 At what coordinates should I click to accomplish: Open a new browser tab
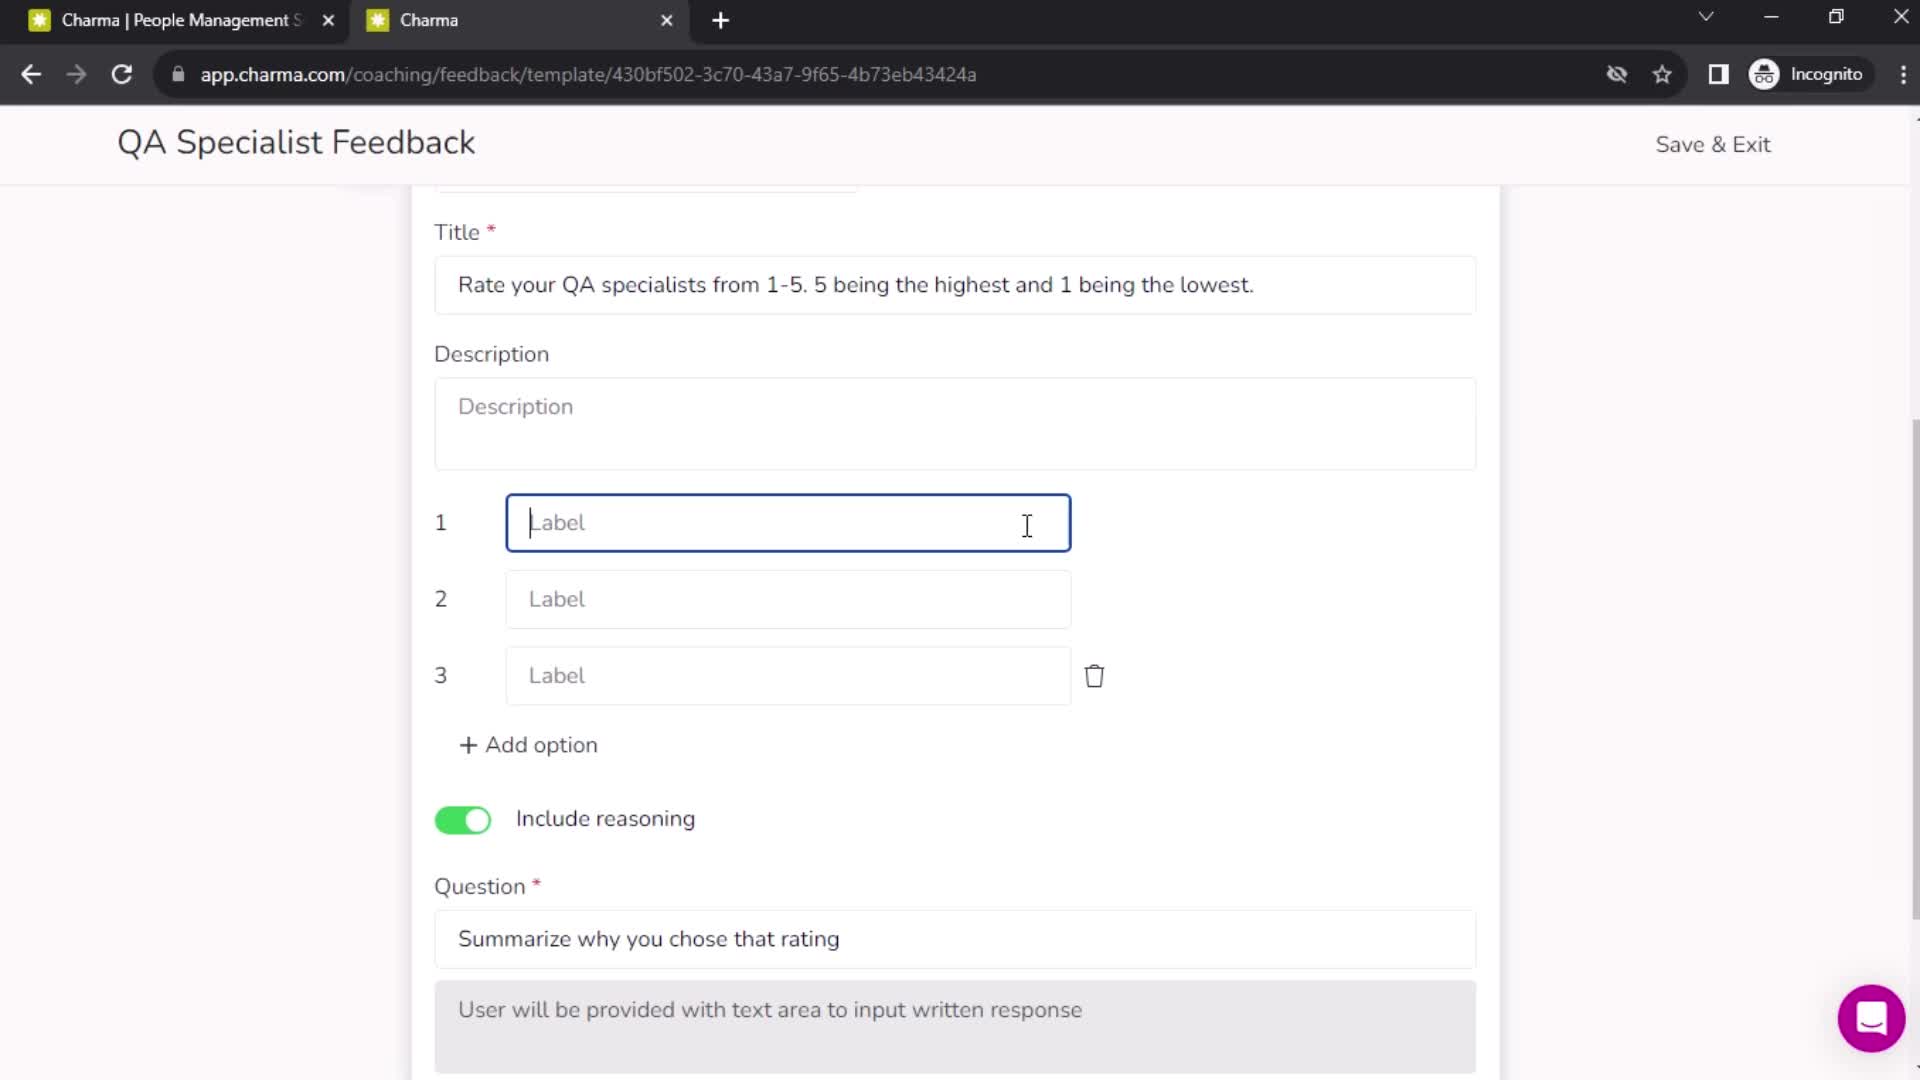click(x=720, y=20)
